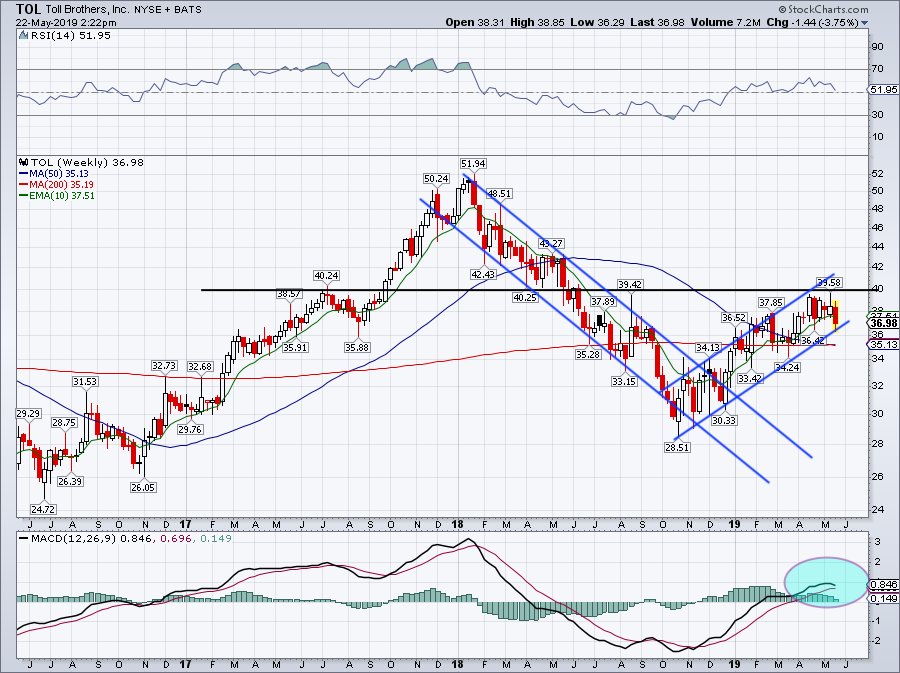Click the 32.73 price label
This screenshot has height=673, width=900.
(x=164, y=365)
